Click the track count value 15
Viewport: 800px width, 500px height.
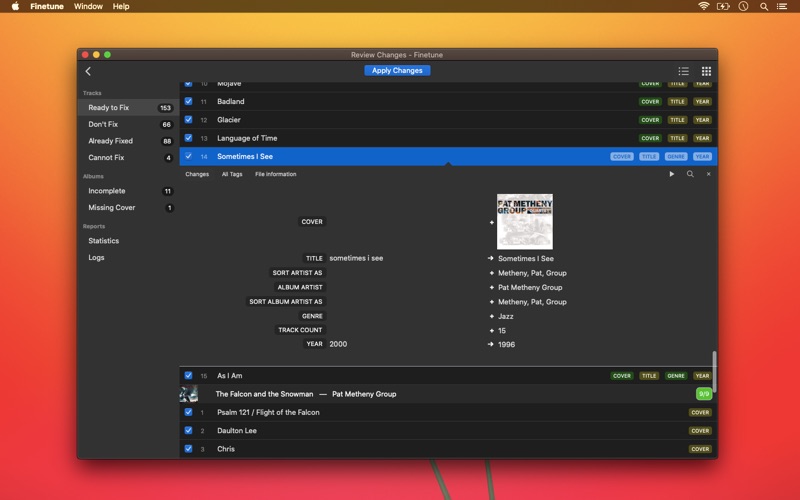[x=502, y=331]
